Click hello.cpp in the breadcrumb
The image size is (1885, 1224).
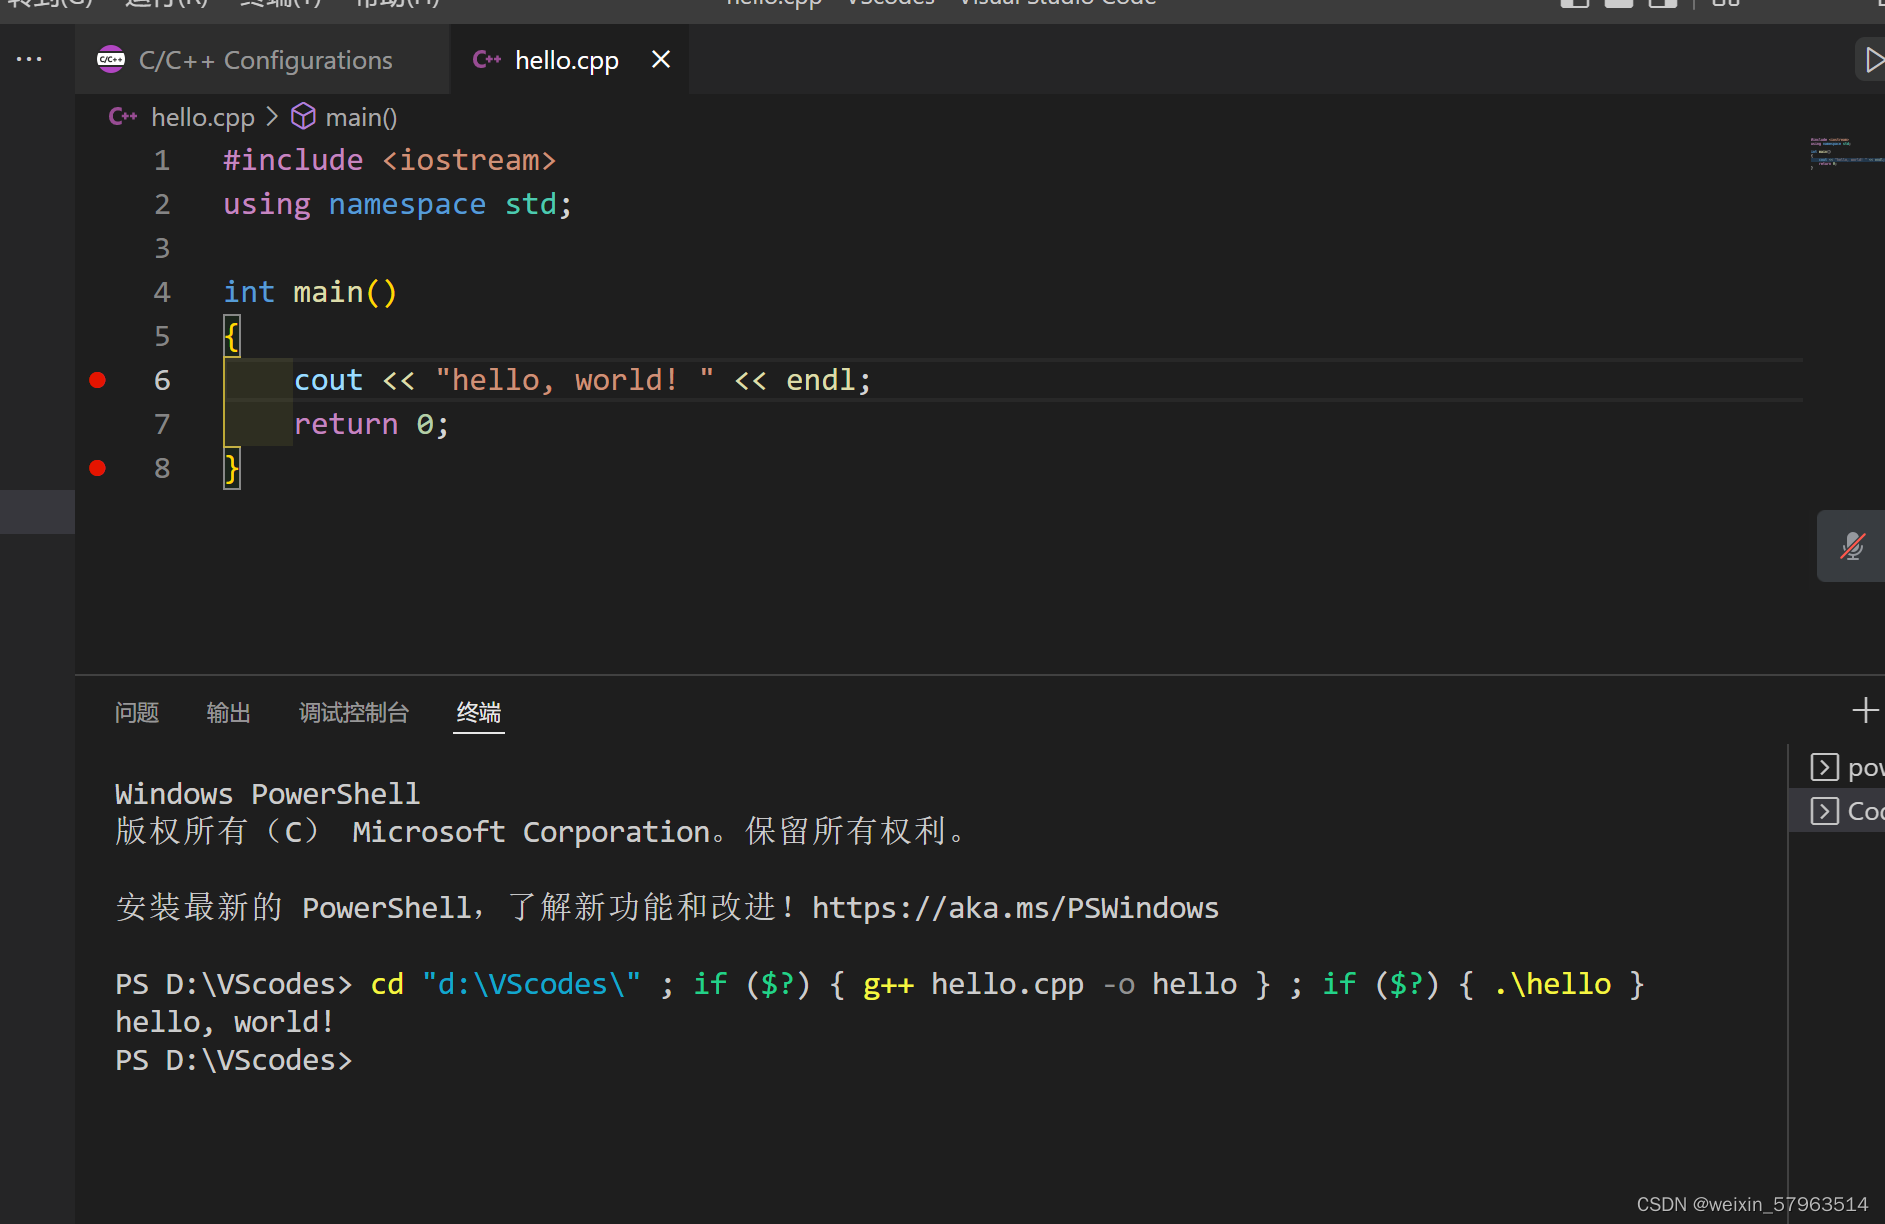coord(202,117)
